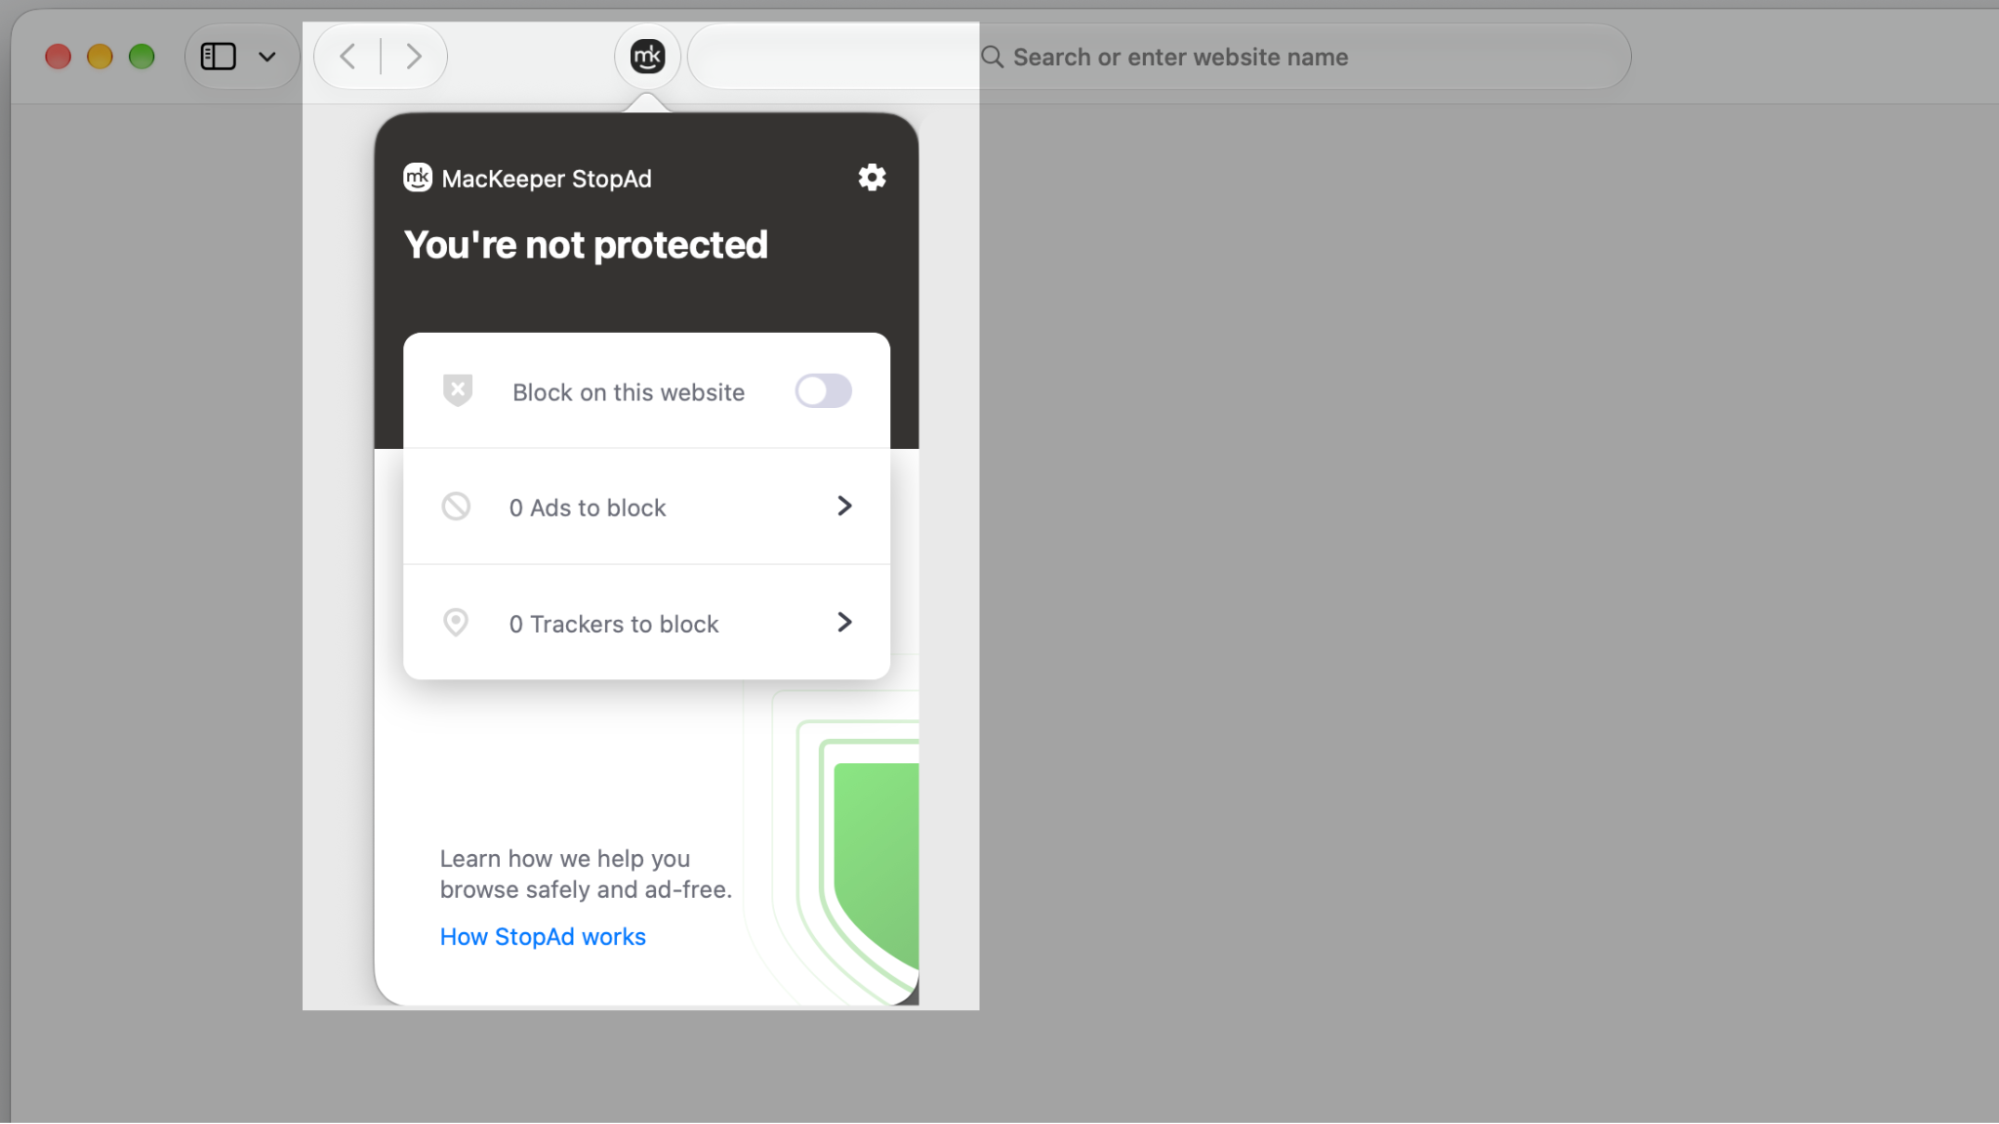Click the "You're not protected" heading
1999x1124 pixels.
586,245
